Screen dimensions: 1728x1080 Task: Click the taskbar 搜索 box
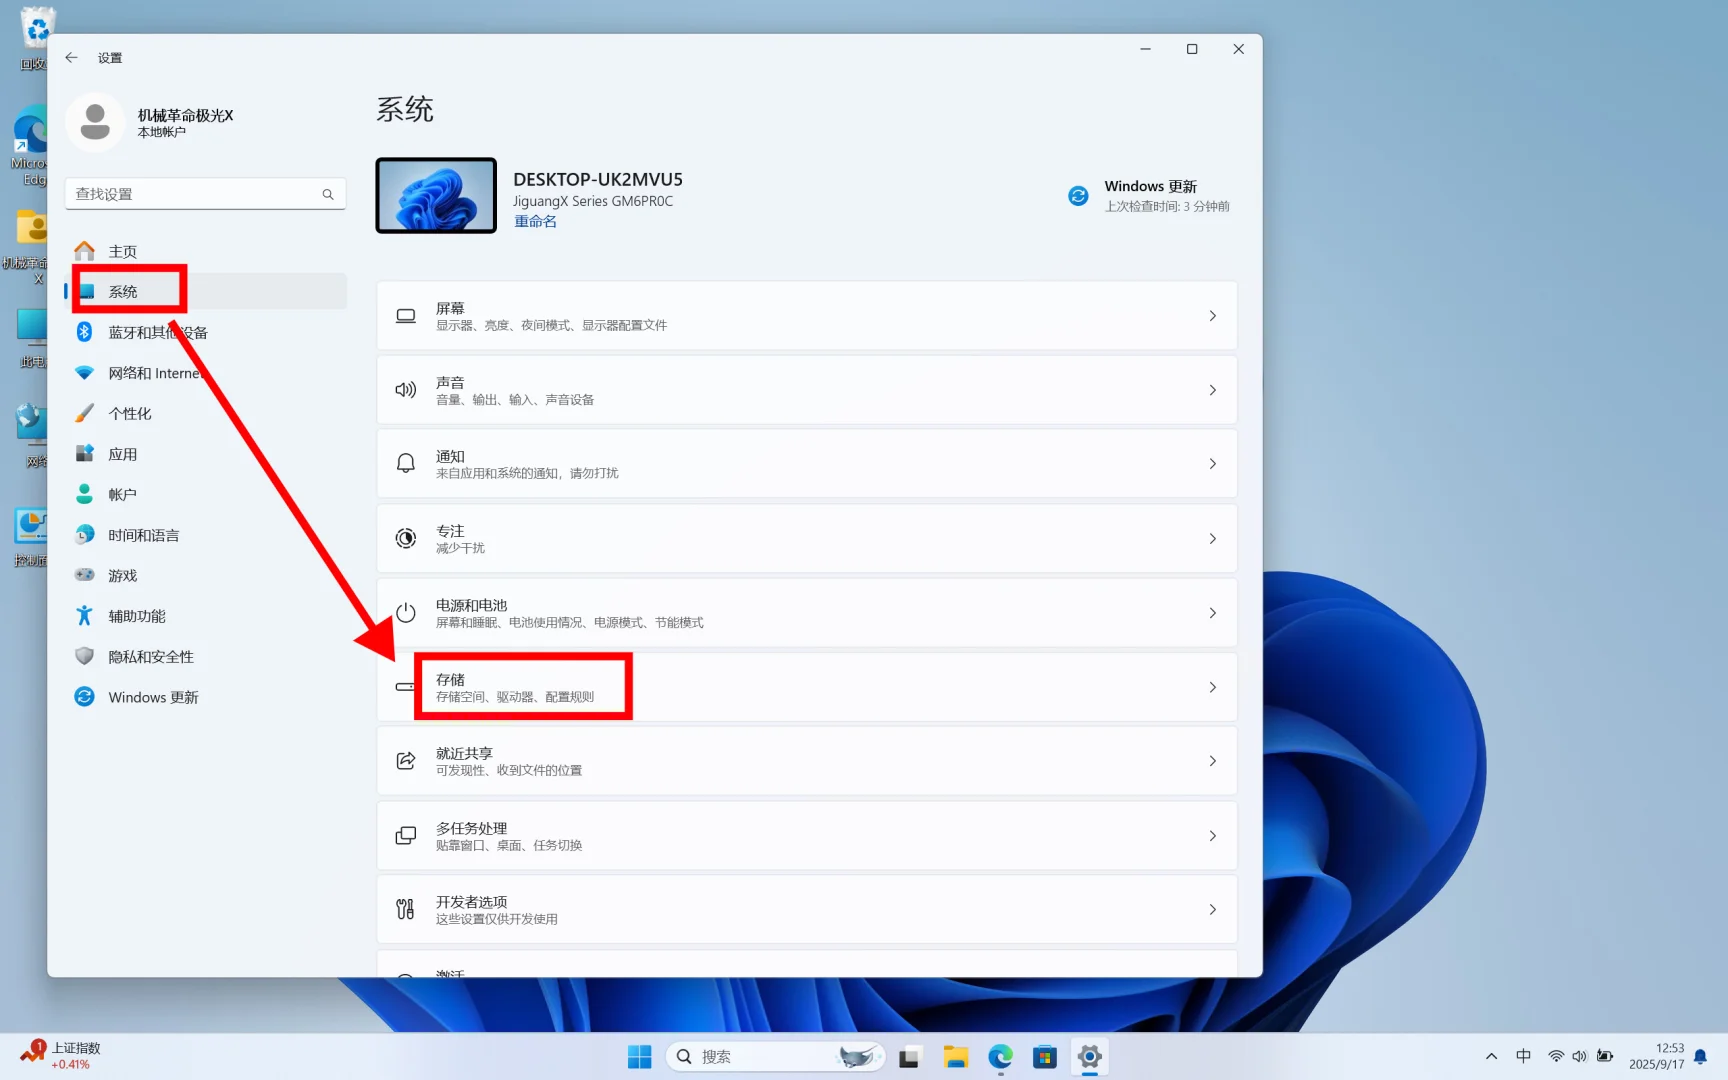[x=760, y=1056]
